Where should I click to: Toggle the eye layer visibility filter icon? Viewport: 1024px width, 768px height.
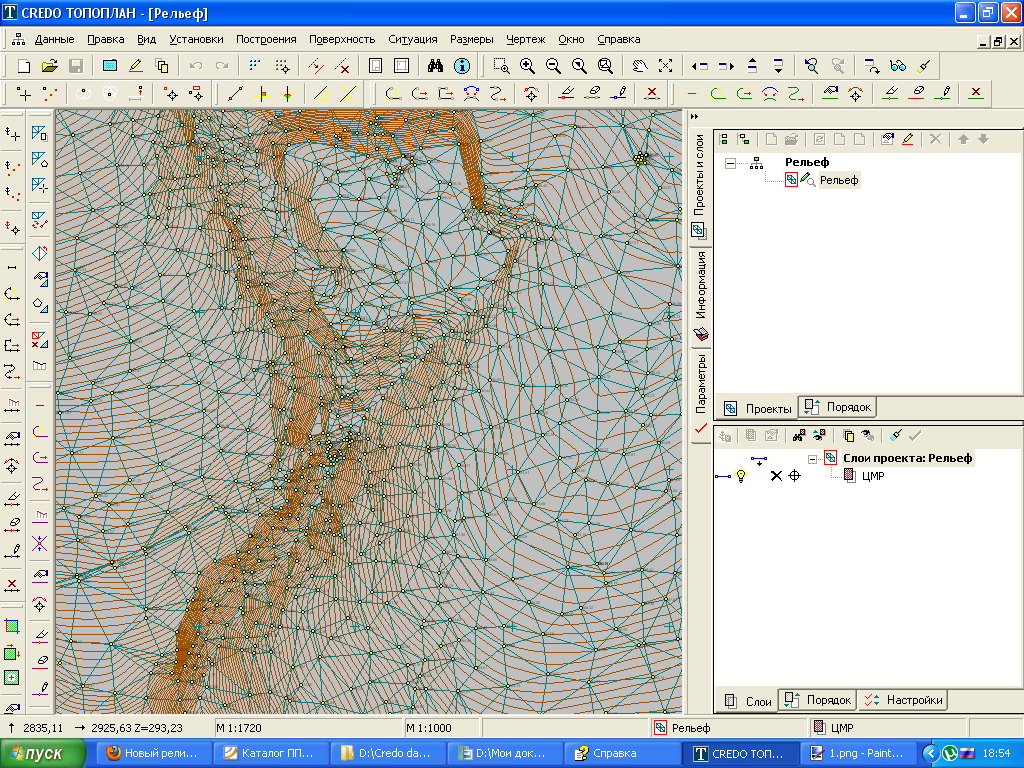[819, 436]
